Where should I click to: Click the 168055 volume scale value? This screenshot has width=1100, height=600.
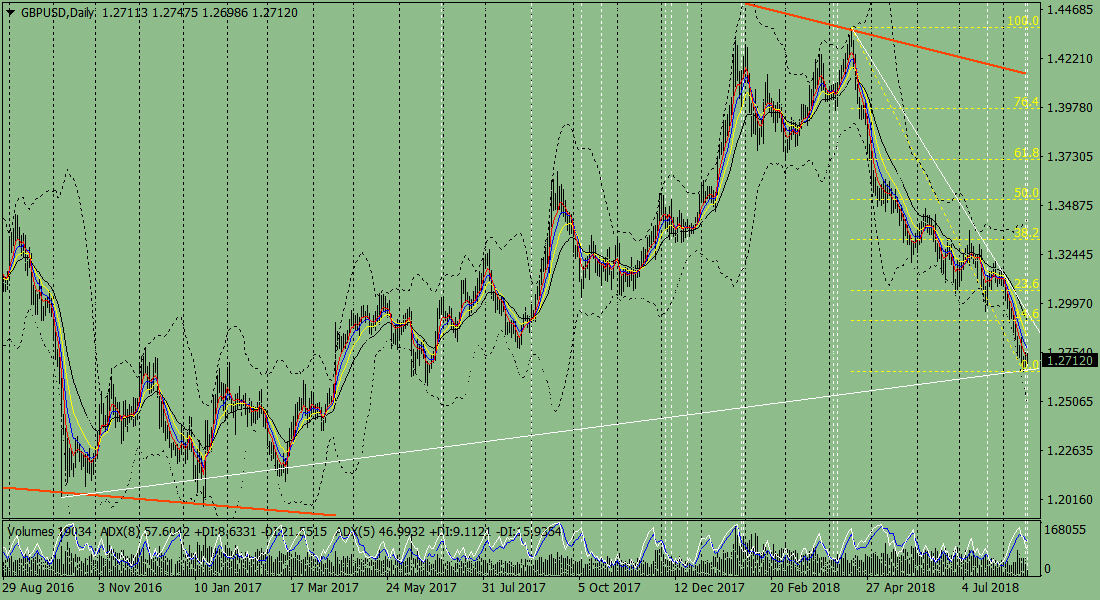click(x=1065, y=529)
